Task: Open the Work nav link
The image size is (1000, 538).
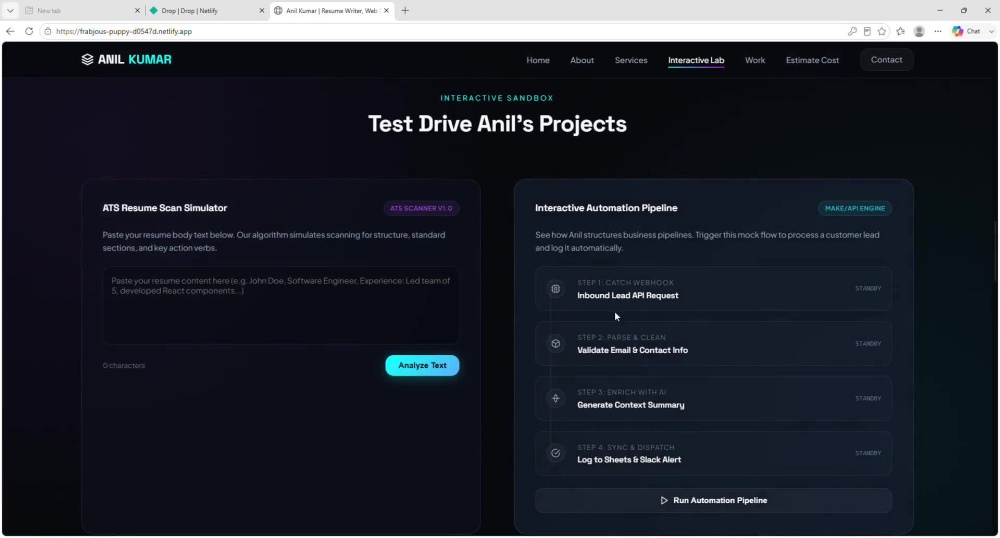Action: pyautogui.click(x=755, y=60)
